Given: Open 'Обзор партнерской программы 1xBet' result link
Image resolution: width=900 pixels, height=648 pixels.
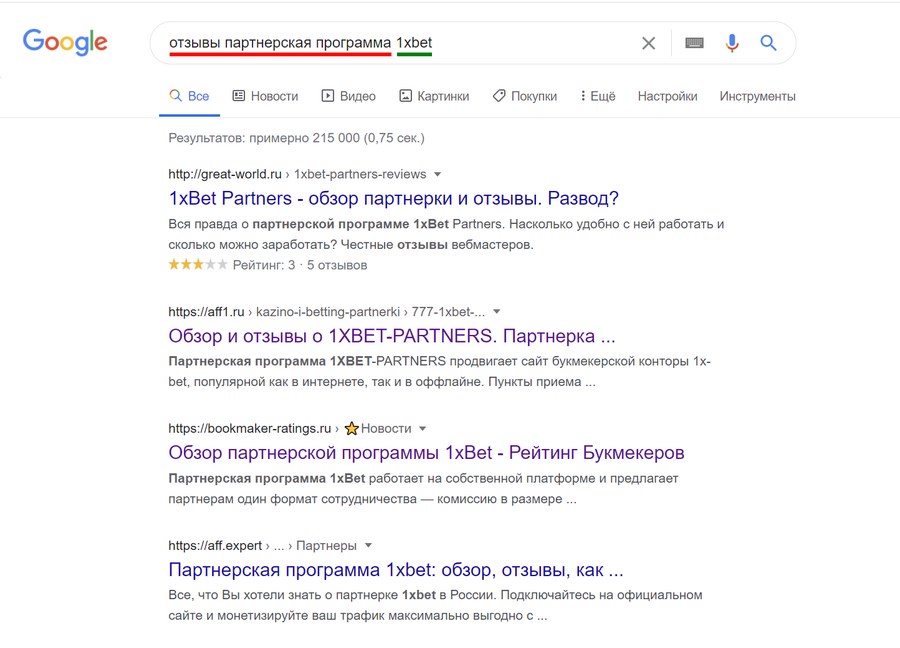Looking at the screenshot, I should tap(426, 453).
